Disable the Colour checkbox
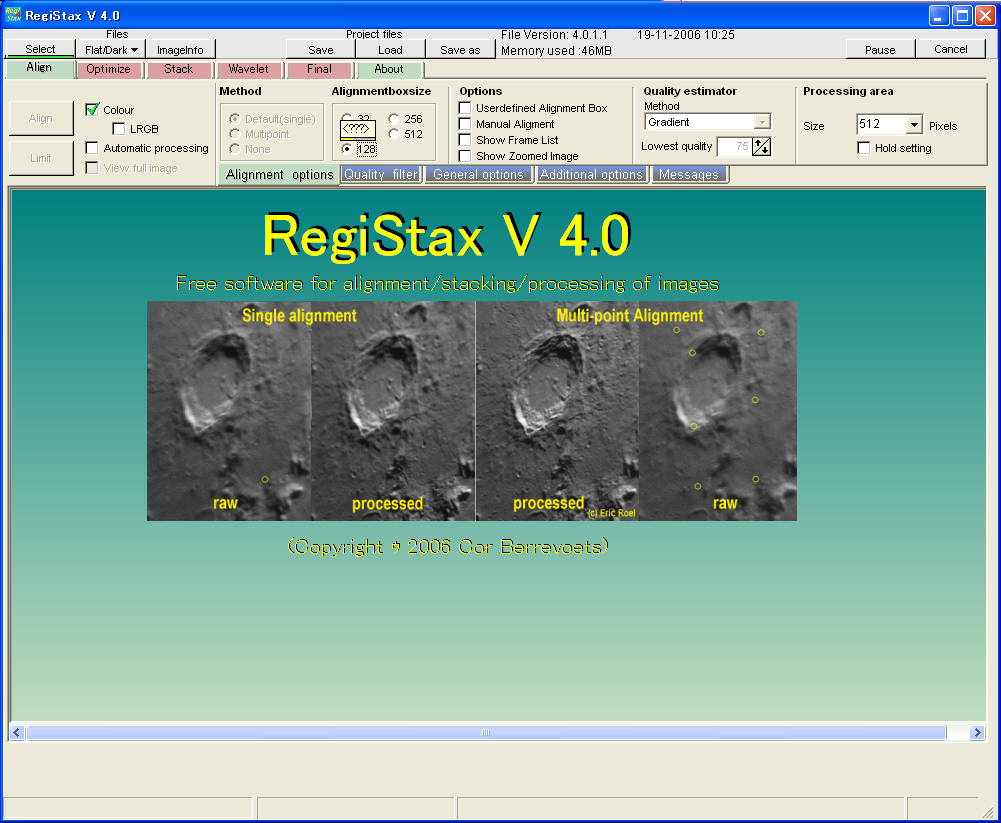 tap(93, 110)
